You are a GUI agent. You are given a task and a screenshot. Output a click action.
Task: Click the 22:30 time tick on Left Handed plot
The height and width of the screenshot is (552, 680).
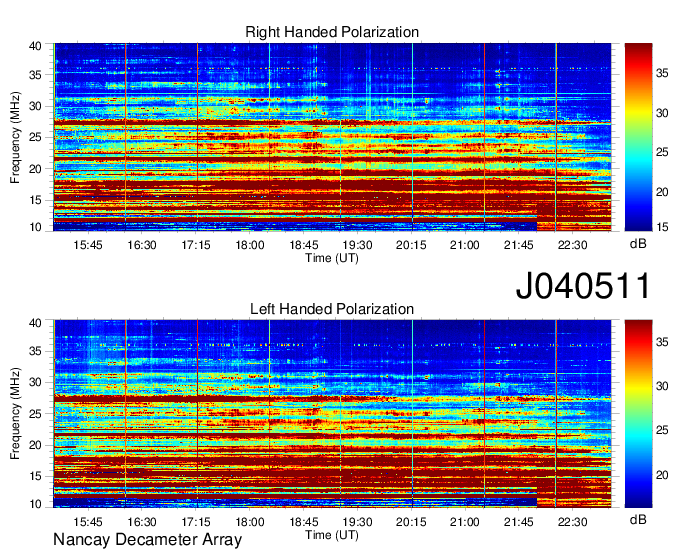pyautogui.click(x=572, y=522)
